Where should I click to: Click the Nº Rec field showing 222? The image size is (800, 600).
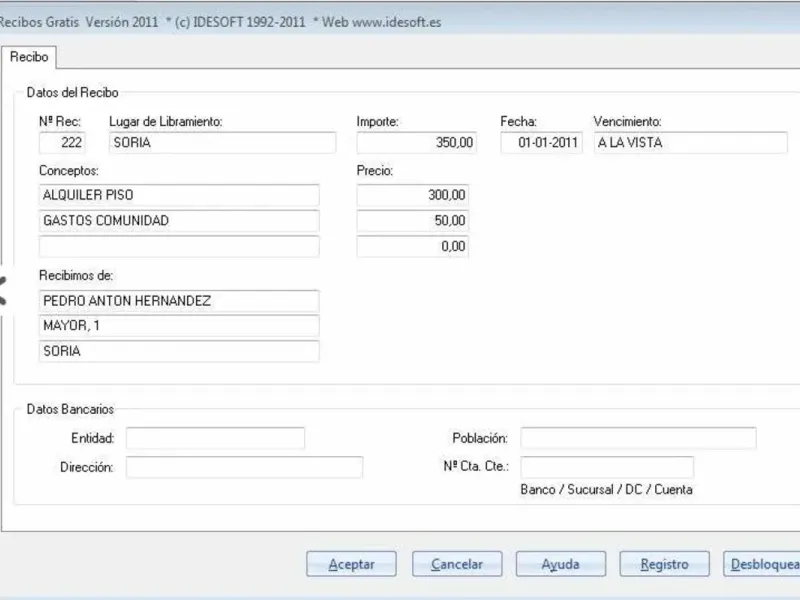pyautogui.click(x=62, y=142)
